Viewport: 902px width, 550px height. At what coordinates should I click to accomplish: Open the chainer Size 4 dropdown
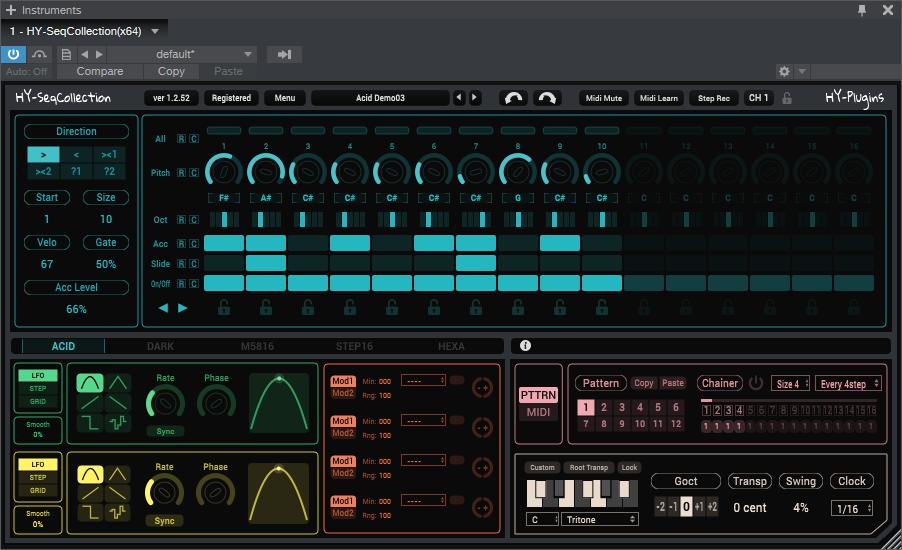click(x=790, y=384)
